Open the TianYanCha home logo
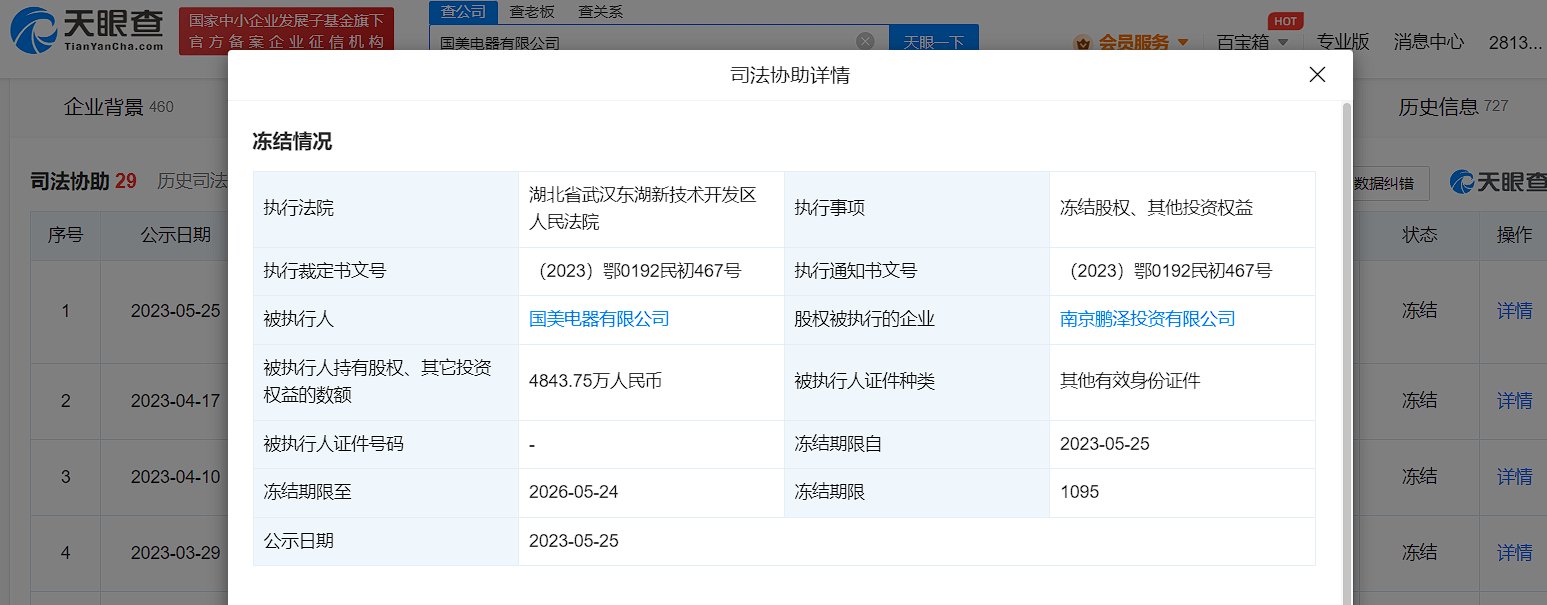 87,29
